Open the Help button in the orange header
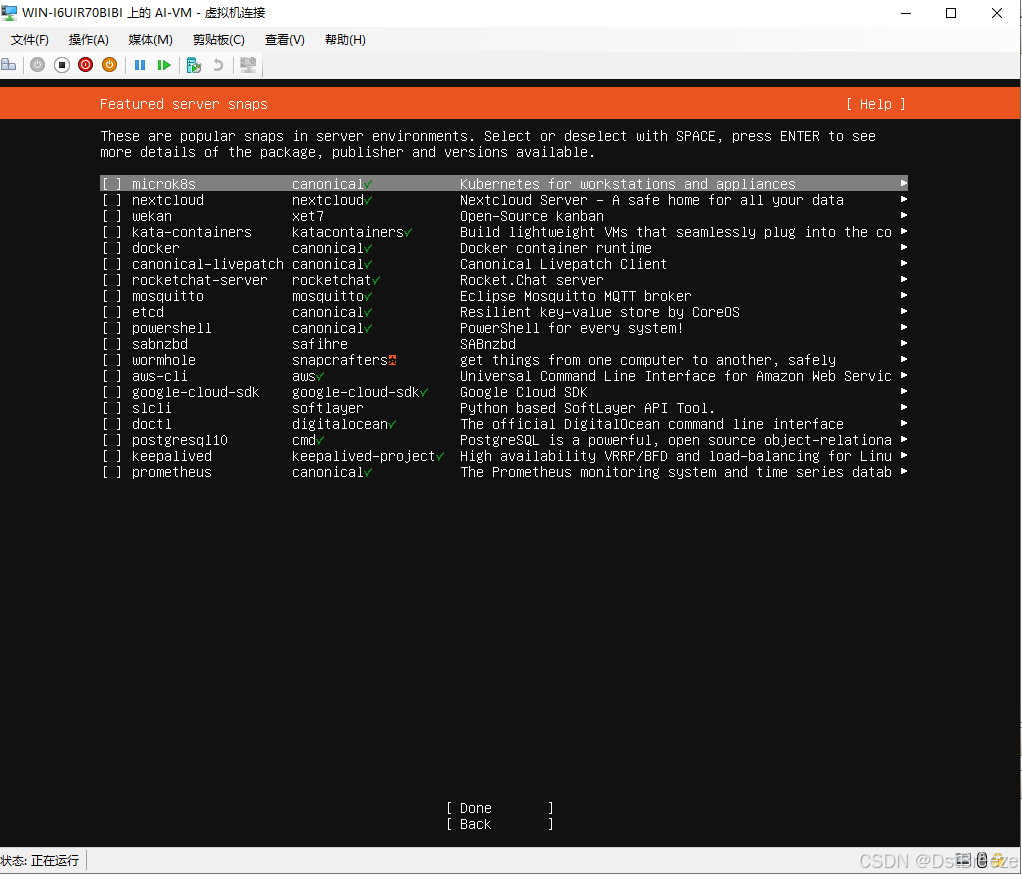Image resolution: width=1022 pixels, height=879 pixels. pyautogui.click(x=875, y=104)
